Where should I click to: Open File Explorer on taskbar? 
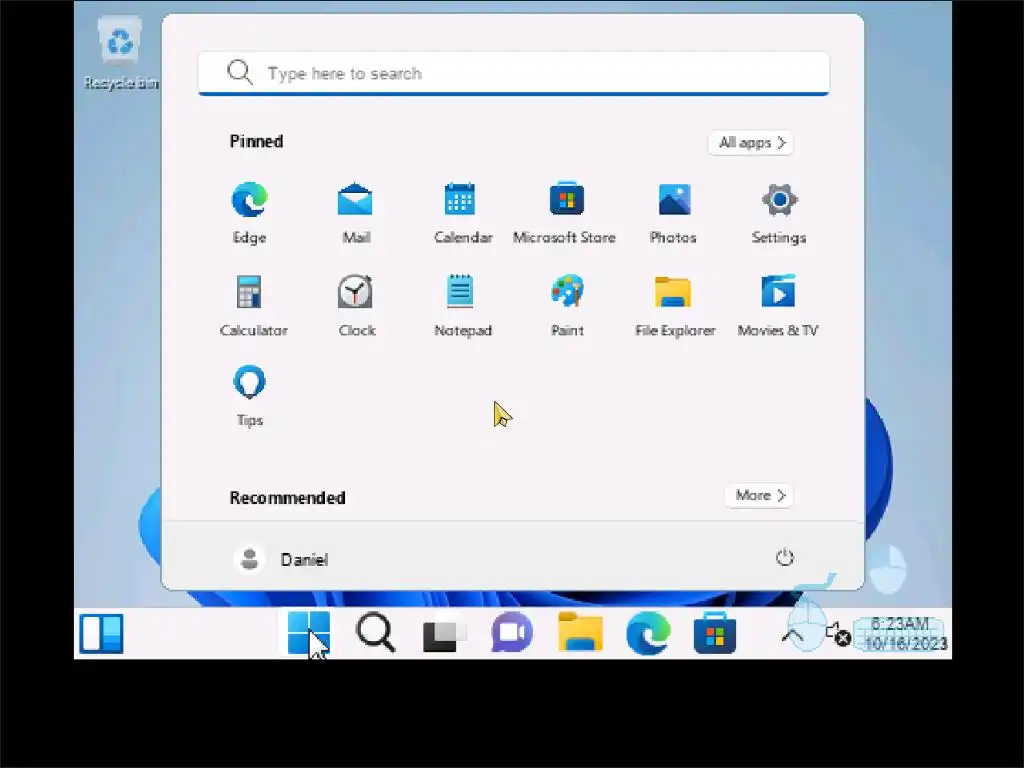[580, 633]
